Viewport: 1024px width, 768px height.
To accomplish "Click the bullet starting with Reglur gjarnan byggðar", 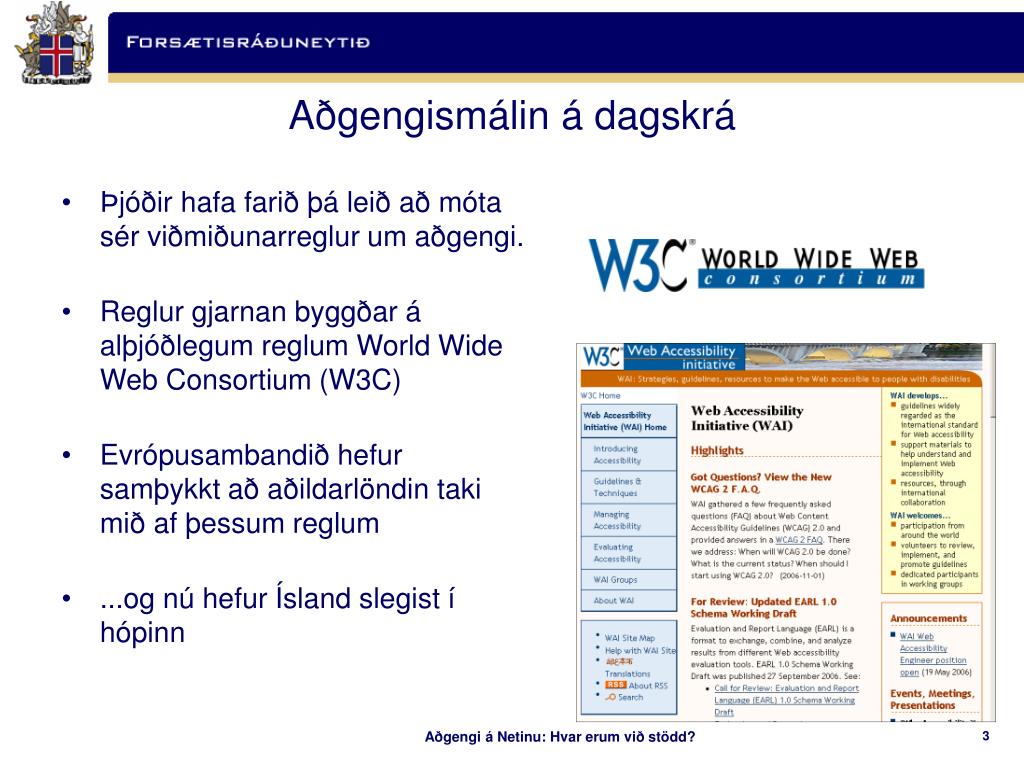I will pos(301,345).
